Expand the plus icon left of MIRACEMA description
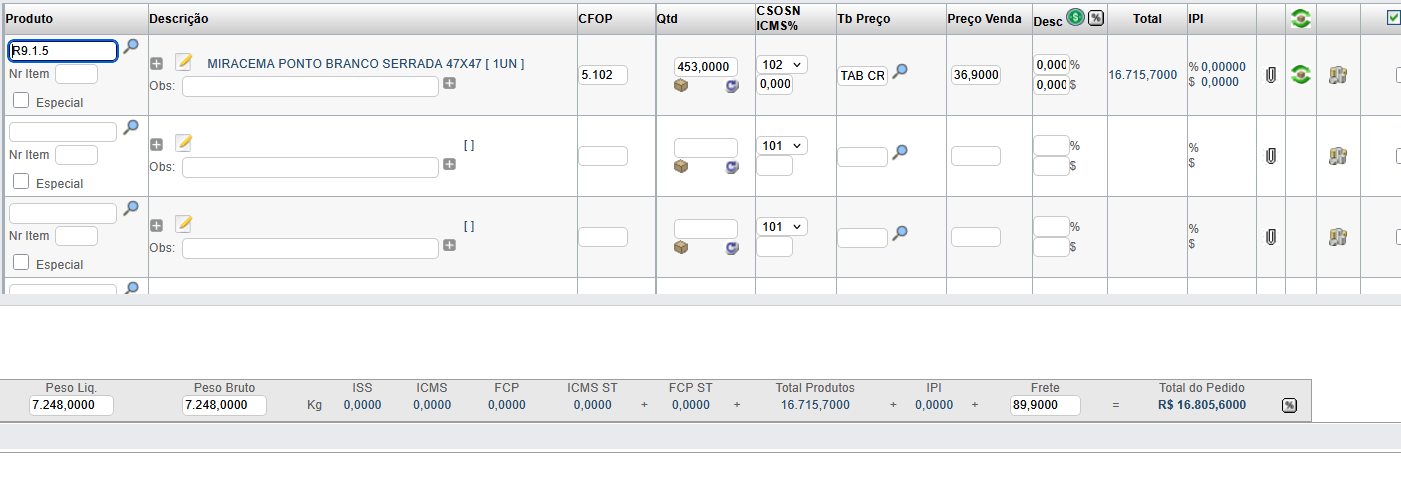This screenshot has width=1401, height=477. pyautogui.click(x=156, y=63)
